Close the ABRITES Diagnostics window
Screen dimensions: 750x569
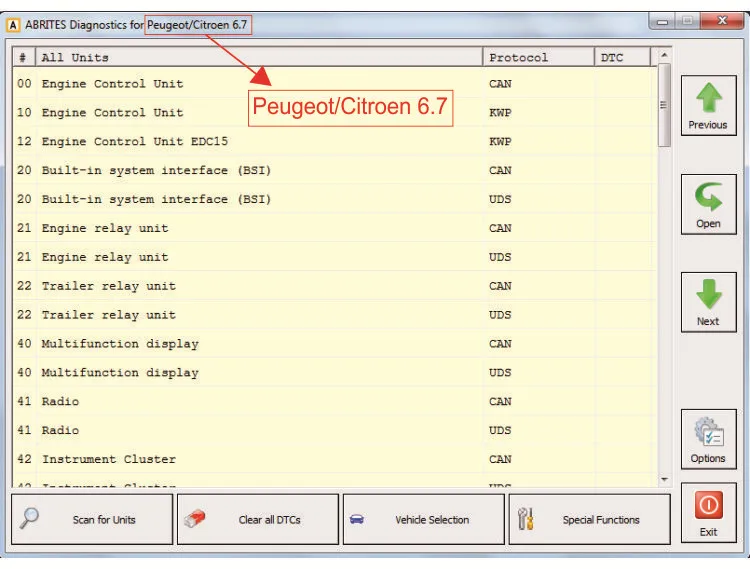[722, 21]
